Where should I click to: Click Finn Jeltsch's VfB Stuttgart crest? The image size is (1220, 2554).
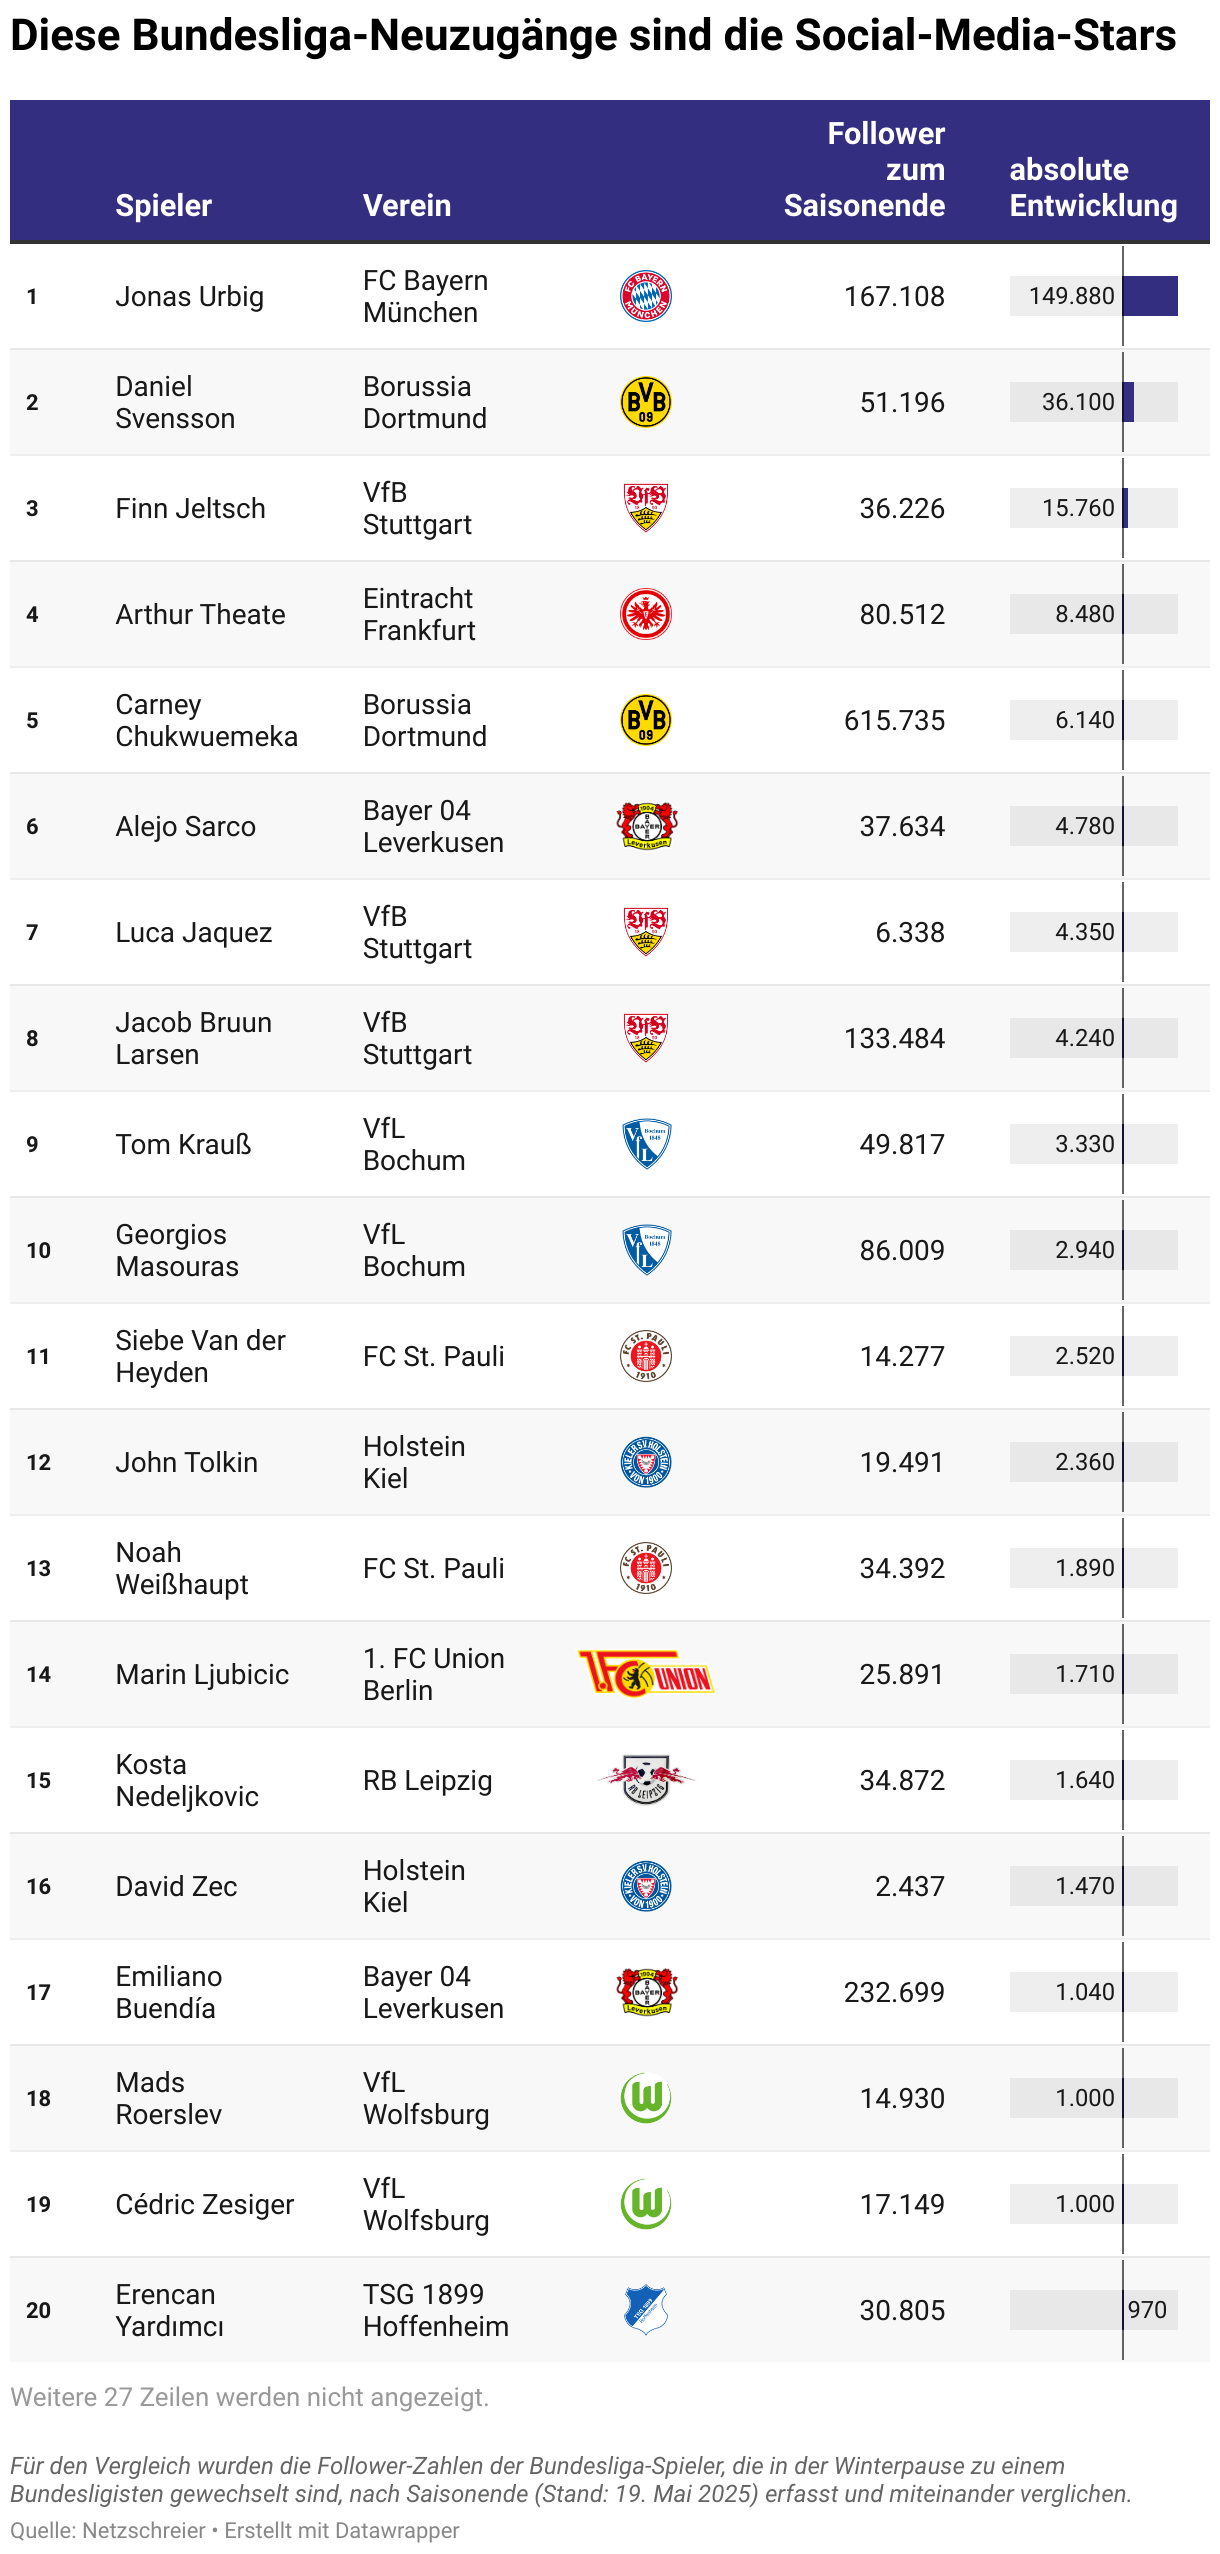[x=646, y=509]
